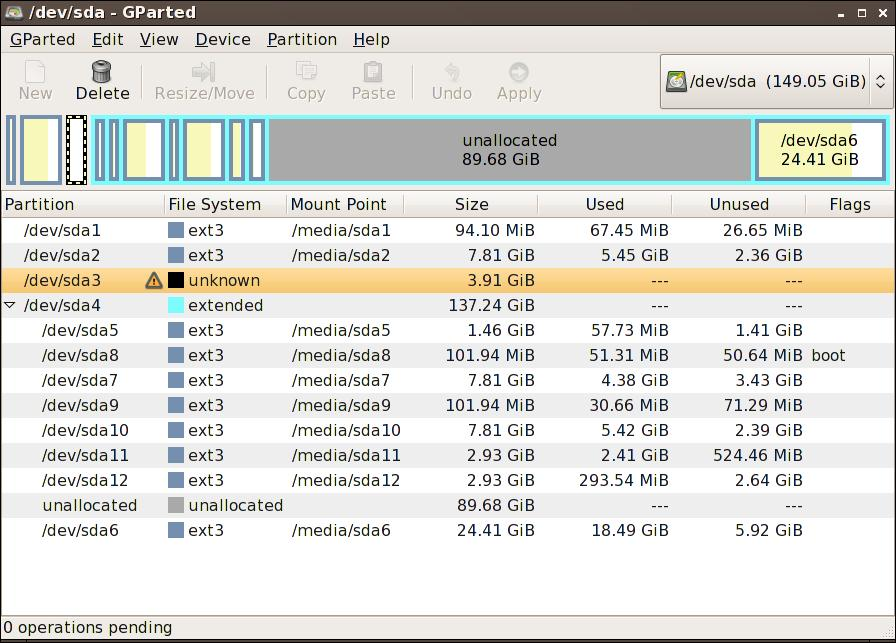Open the Partition menu
This screenshot has height=643, width=896.
point(301,39)
